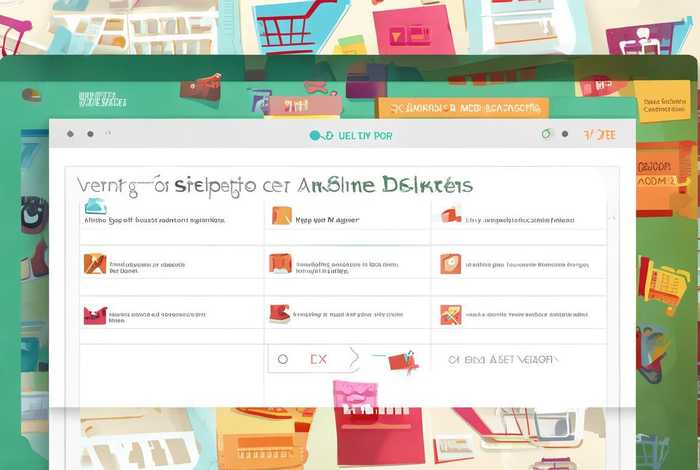Toggle the green circle control in window header
The height and width of the screenshot is (470, 700).
[x=547, y=134]
